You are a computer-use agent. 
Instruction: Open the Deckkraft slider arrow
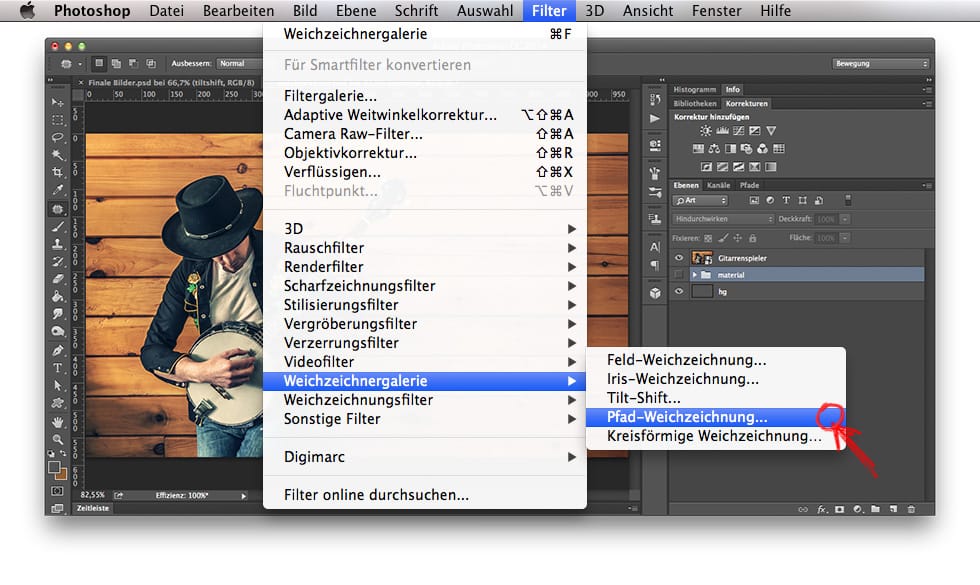pyautogui.click(x=845, y=219)
